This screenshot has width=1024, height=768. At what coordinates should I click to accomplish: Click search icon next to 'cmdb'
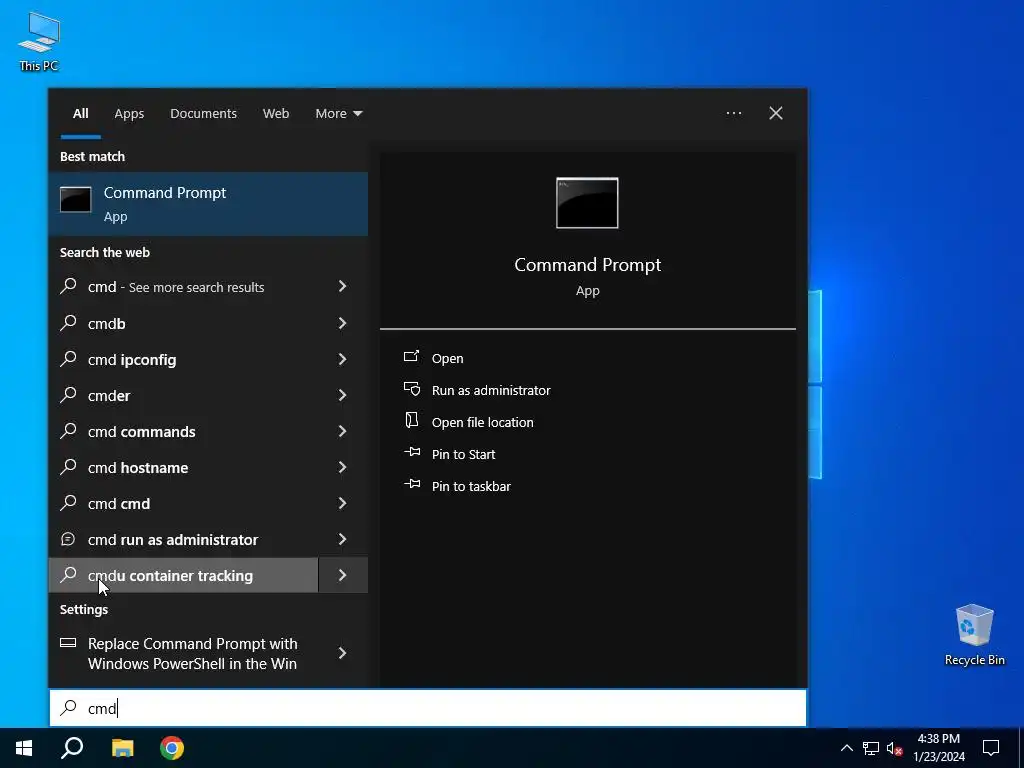point(68,323)
